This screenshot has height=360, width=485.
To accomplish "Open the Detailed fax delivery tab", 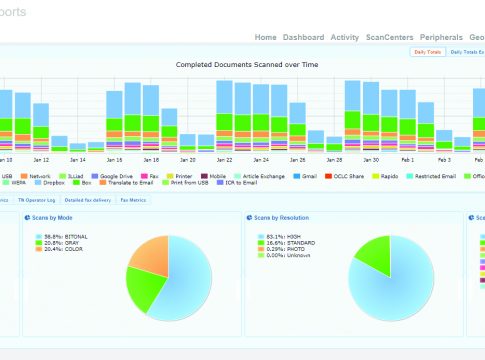I will pos(88,200).
